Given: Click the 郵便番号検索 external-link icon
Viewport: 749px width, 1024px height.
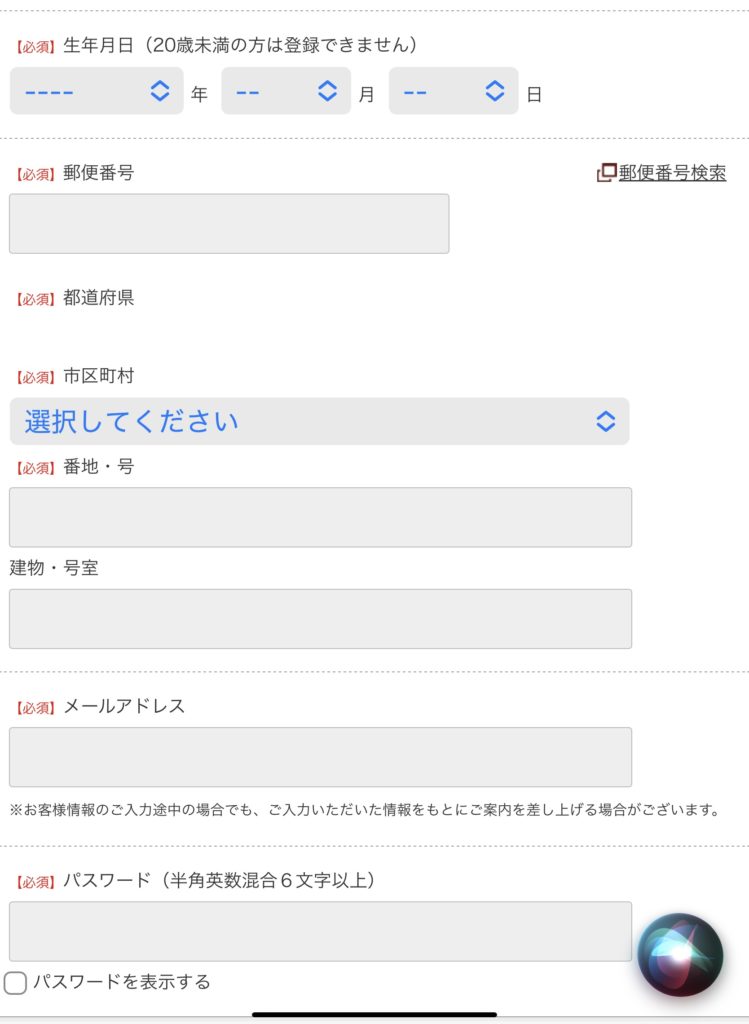Looking at the screenshot, I should 606,173.
